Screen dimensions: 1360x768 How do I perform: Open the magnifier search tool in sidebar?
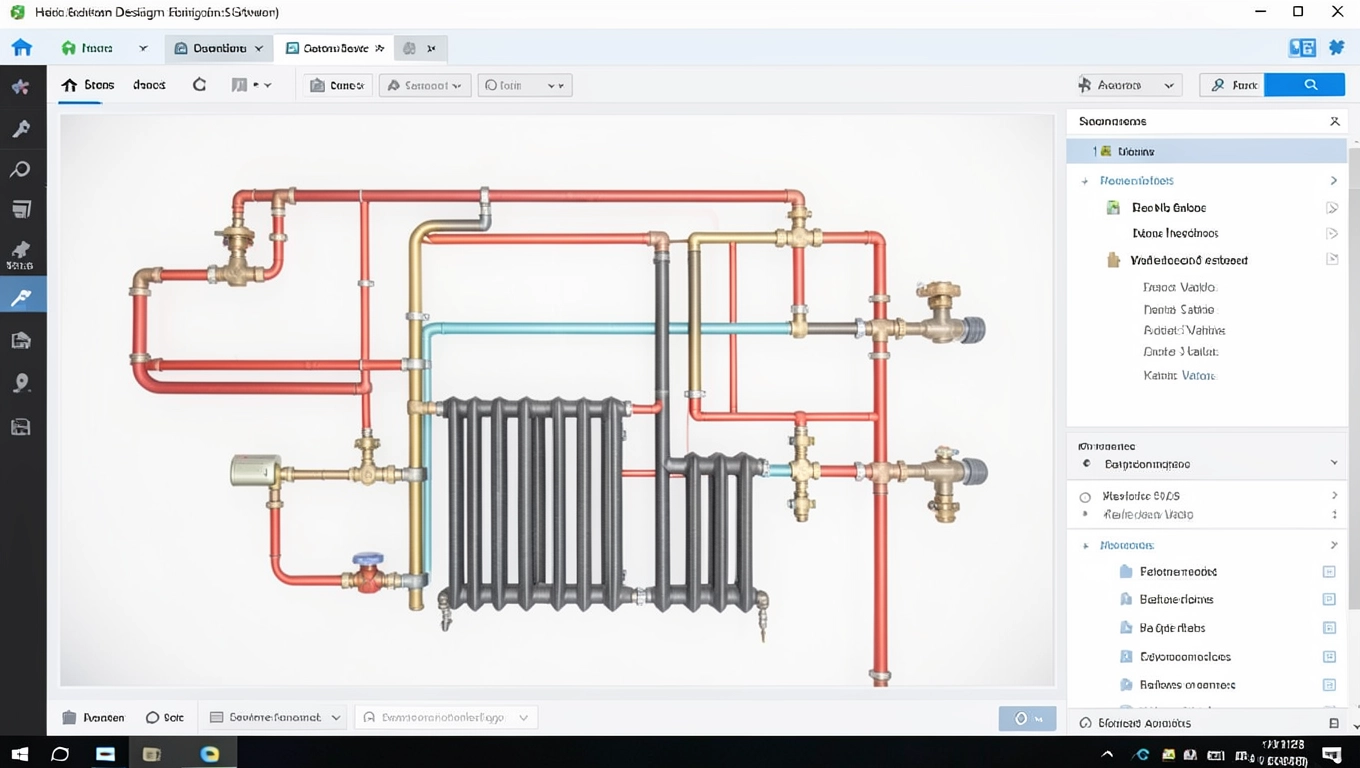click(21, 169)
